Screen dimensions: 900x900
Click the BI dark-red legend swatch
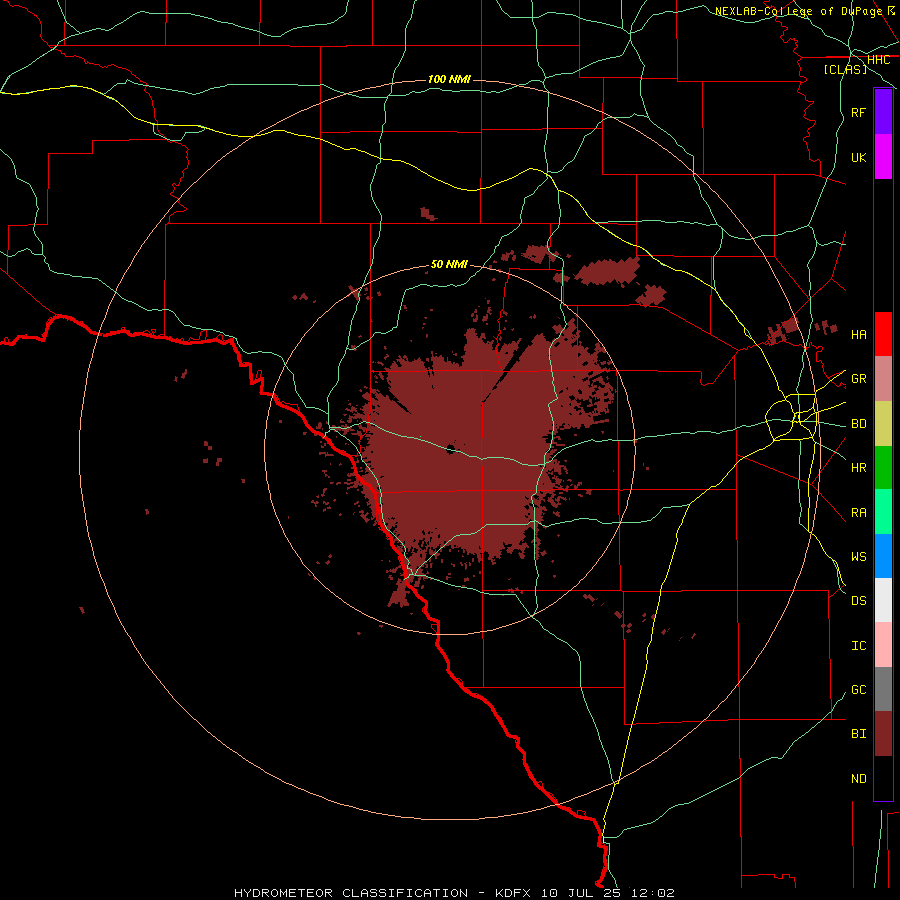click(883, 734)
